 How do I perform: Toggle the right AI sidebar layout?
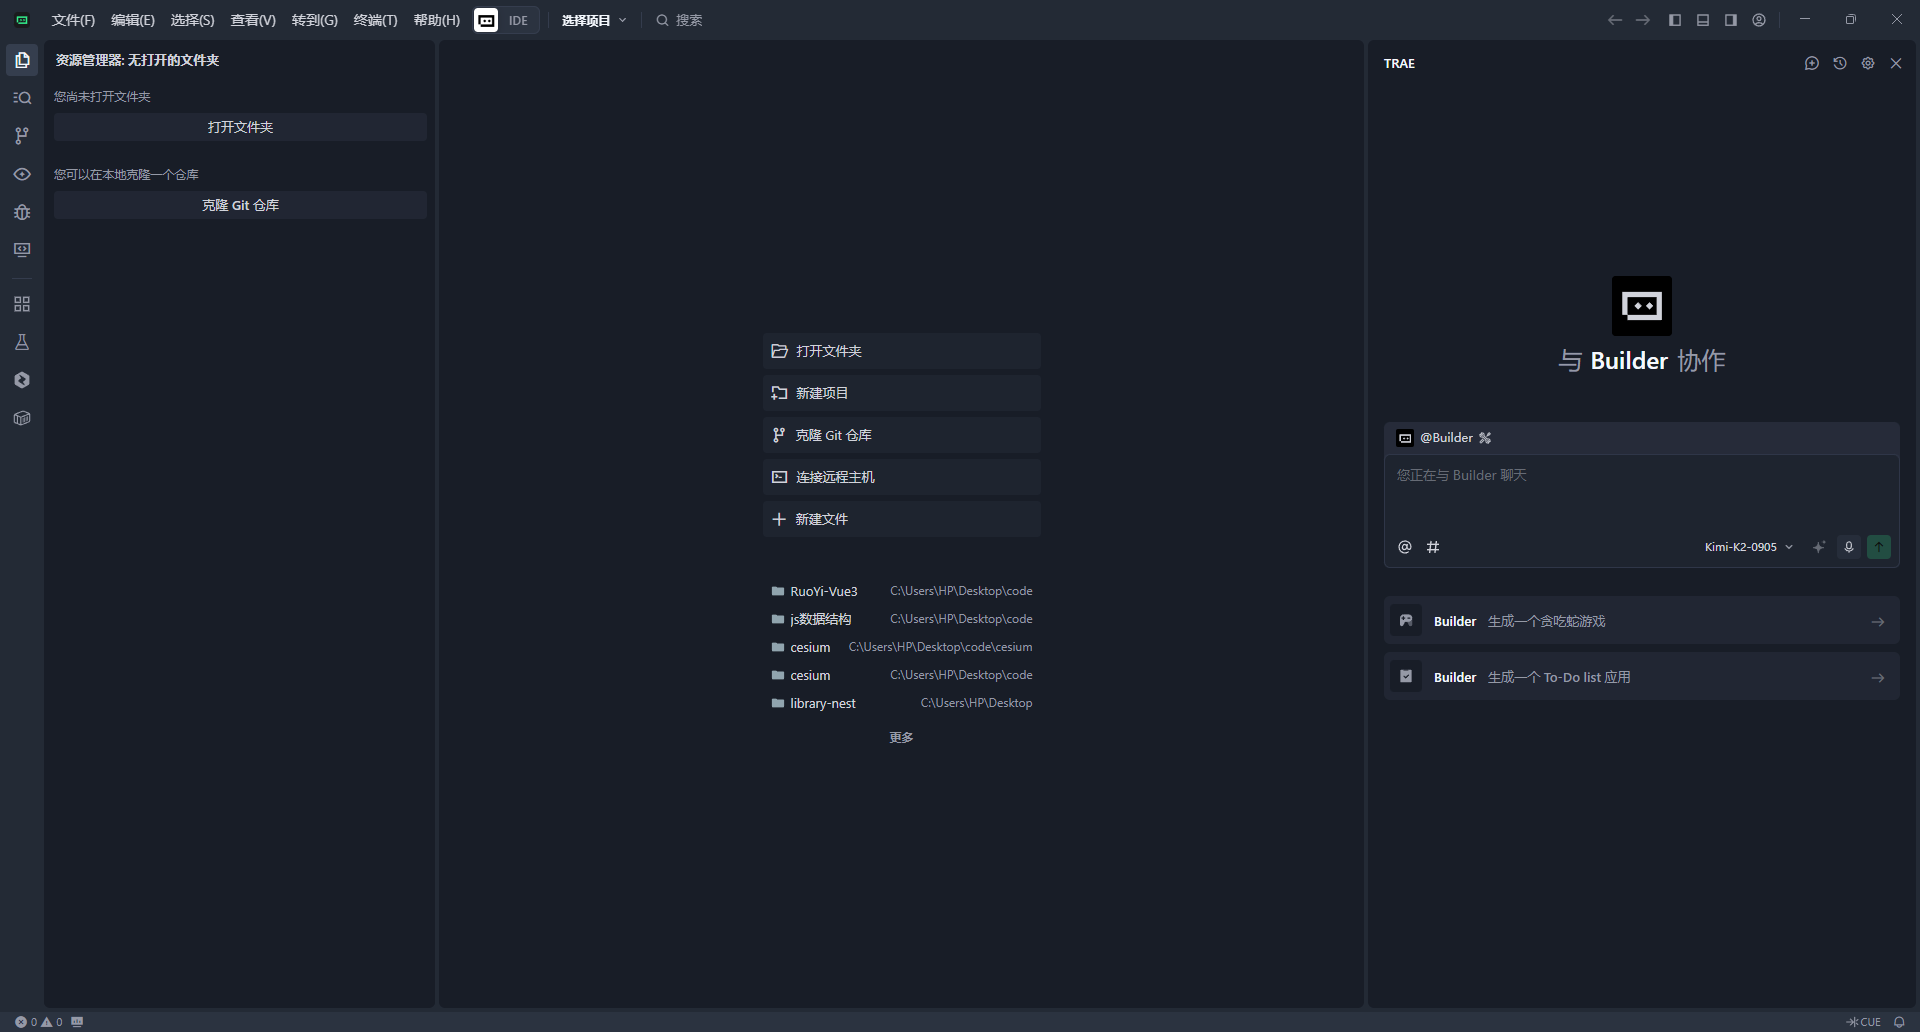[1731, 20]
